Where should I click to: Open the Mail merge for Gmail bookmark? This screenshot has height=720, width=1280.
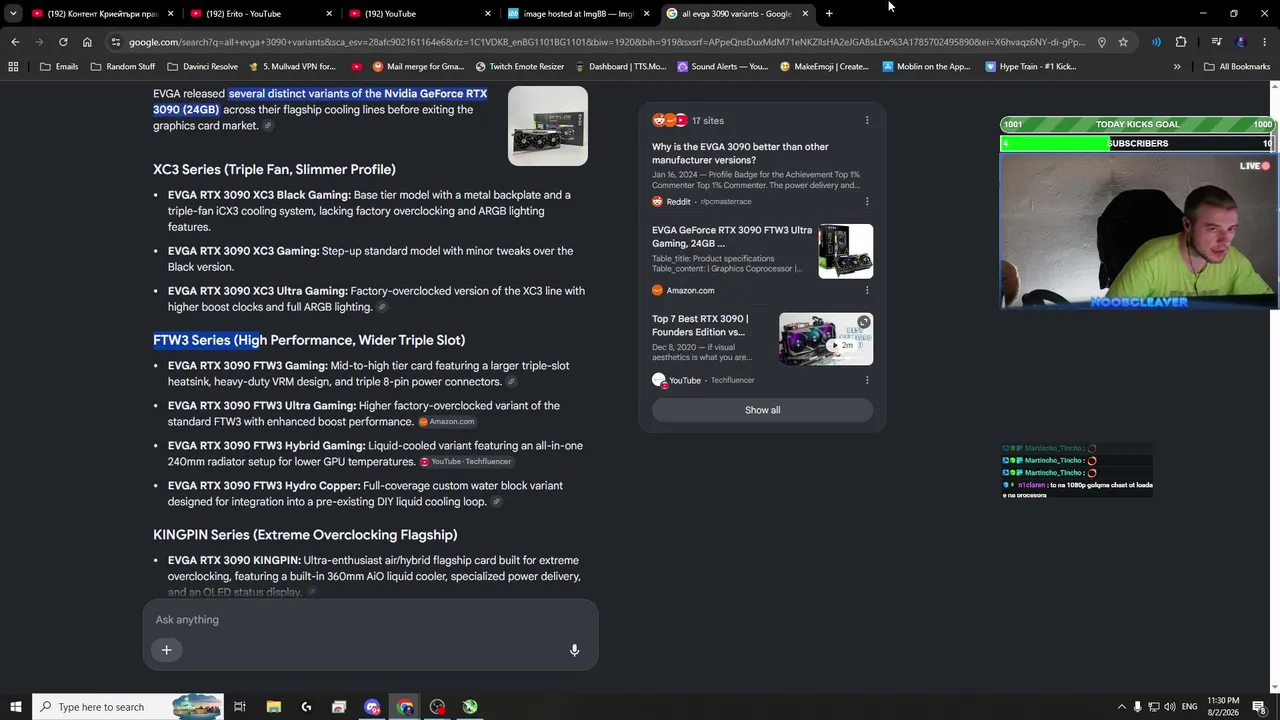tap(418, 67)
